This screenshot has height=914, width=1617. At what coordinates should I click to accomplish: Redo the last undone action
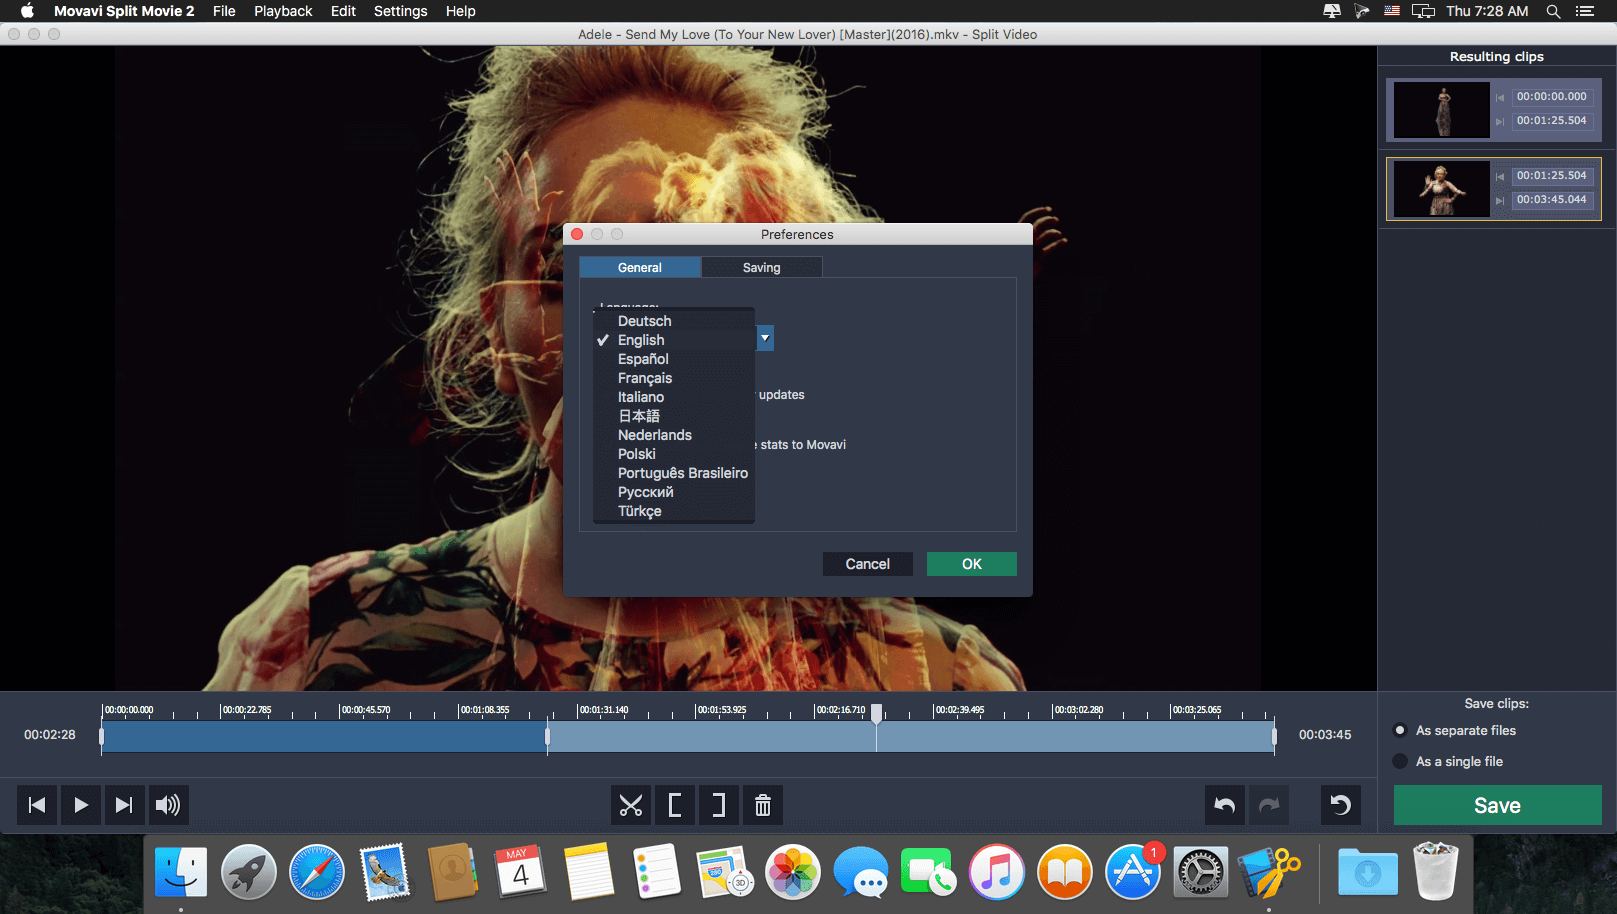[x=1269, y=805]
